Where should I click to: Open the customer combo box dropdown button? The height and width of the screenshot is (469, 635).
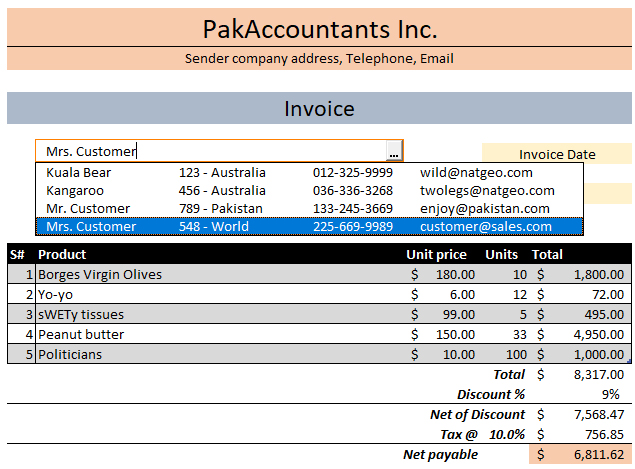tap(394, 151)
